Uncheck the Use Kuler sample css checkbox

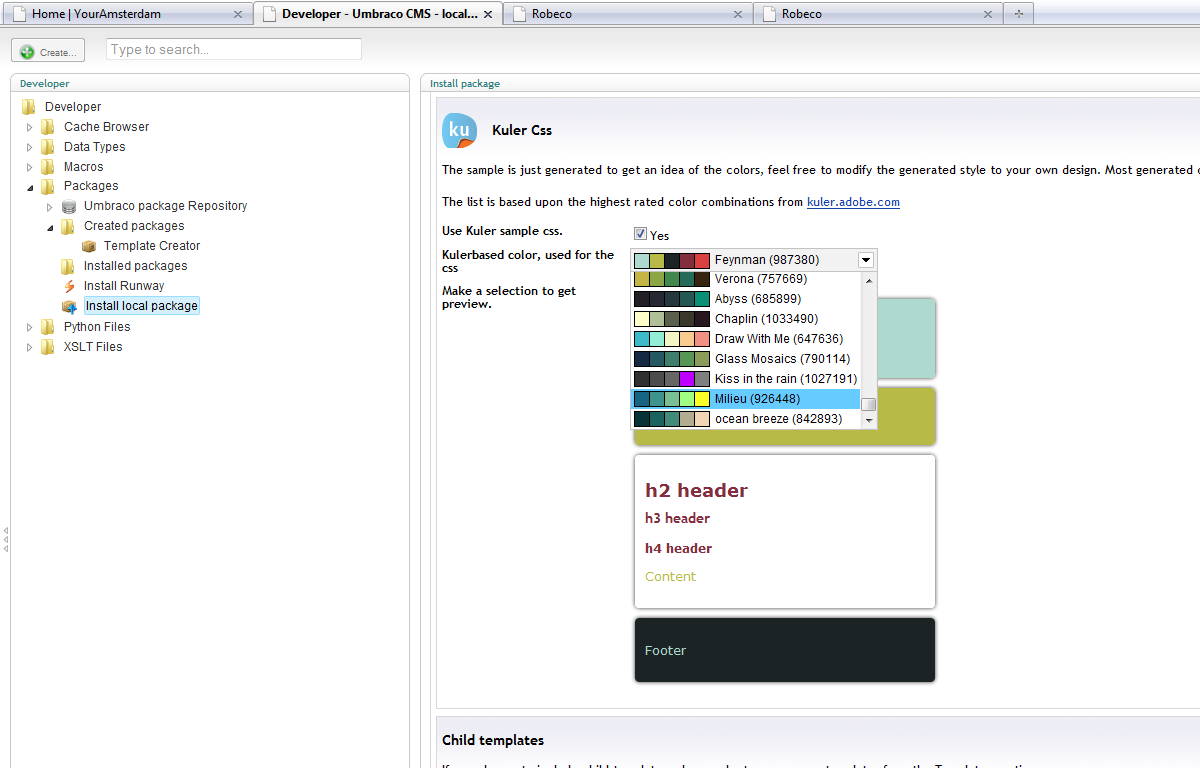tap(640, 234)
